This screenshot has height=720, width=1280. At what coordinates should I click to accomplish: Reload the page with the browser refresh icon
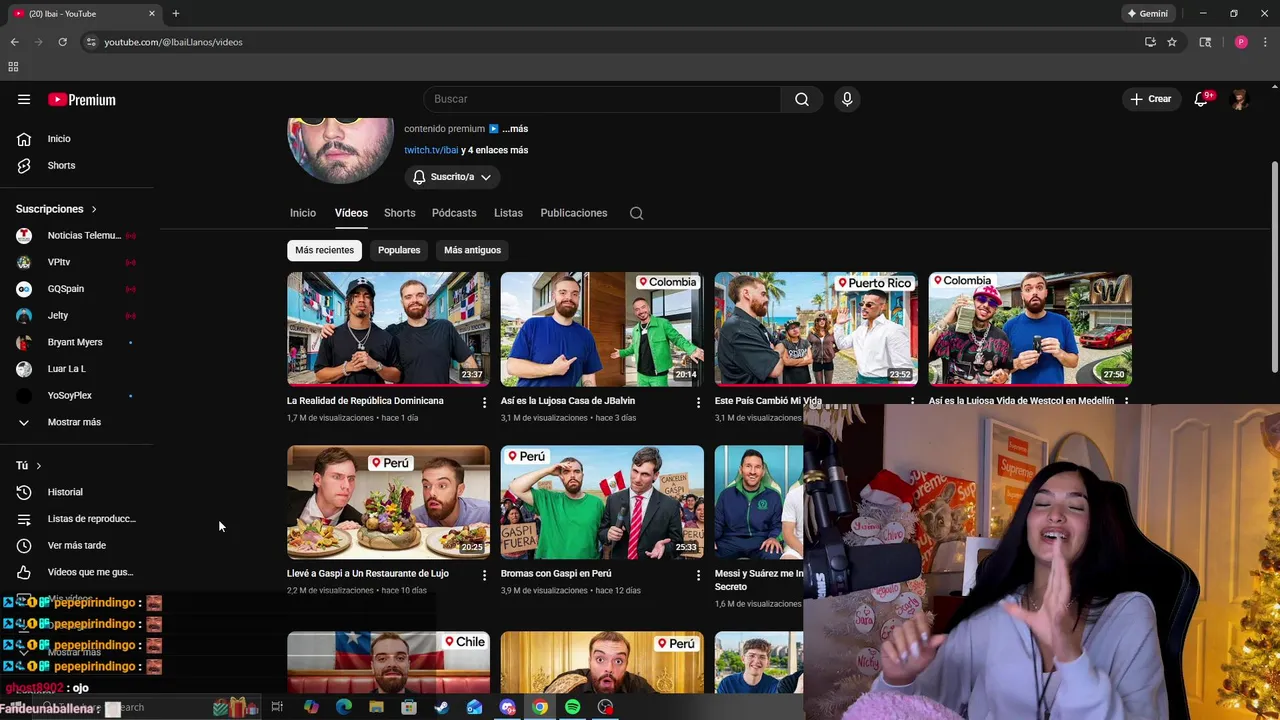[x=62, y=42]
